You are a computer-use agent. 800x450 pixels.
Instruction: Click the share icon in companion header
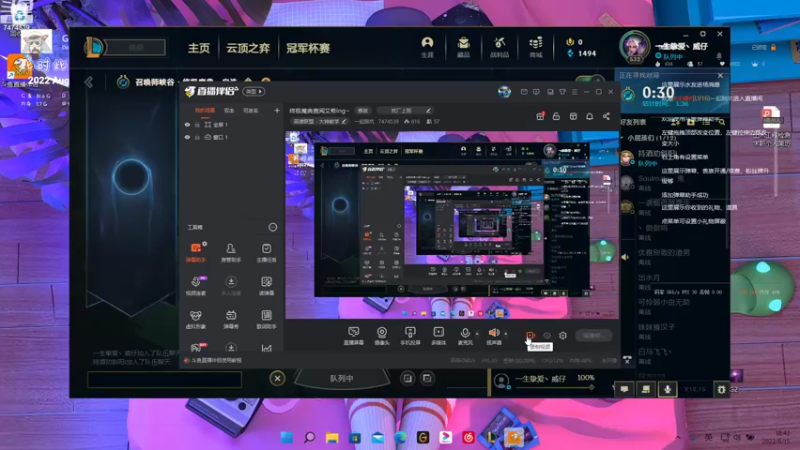click(x=606, y=116)
